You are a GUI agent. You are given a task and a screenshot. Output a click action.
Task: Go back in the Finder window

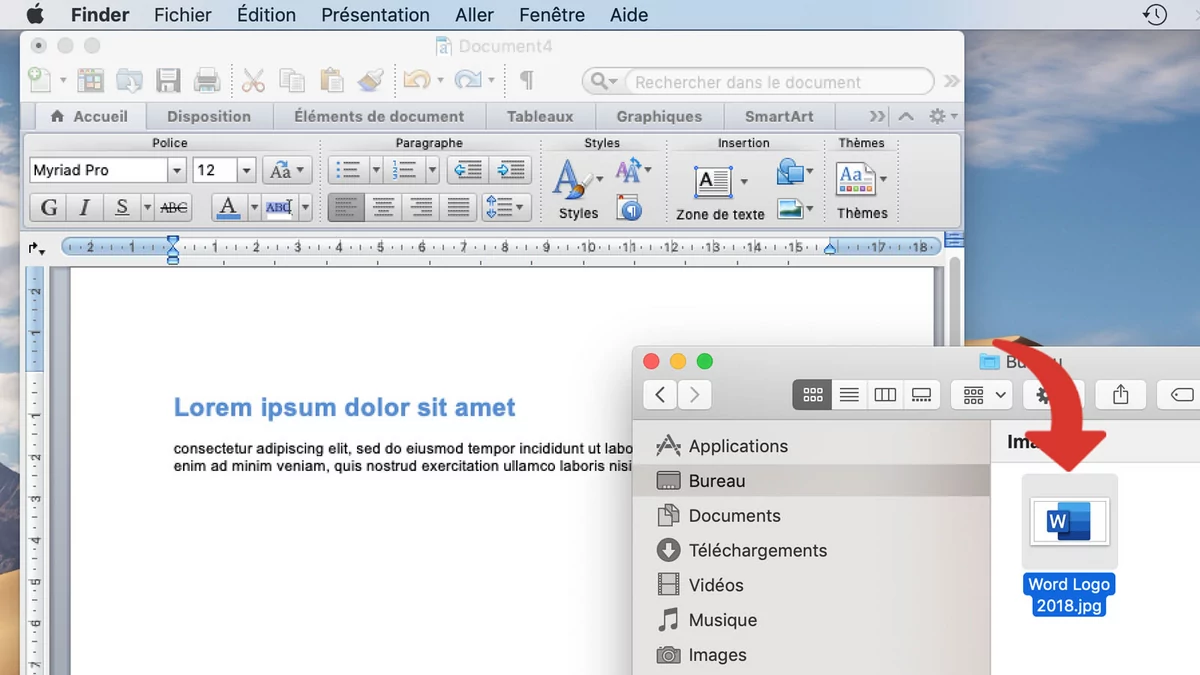(660, 395)
